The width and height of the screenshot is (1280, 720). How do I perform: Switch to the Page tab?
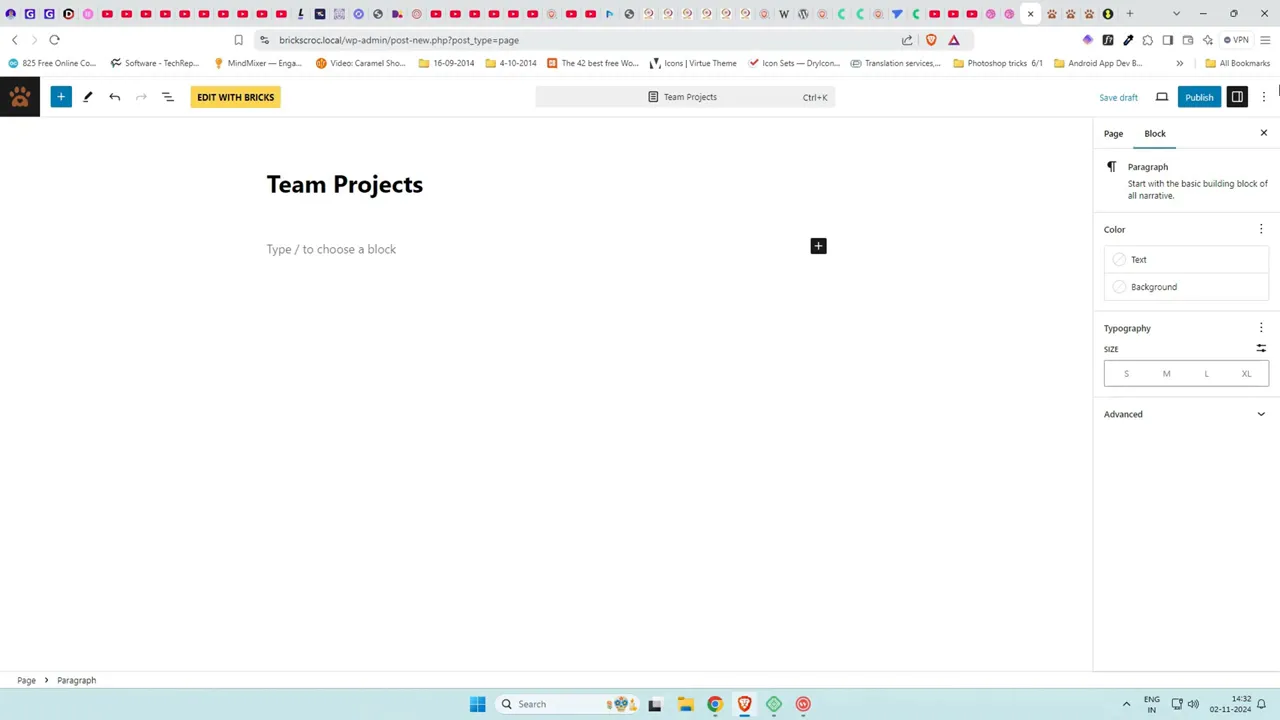(1113, 133)
